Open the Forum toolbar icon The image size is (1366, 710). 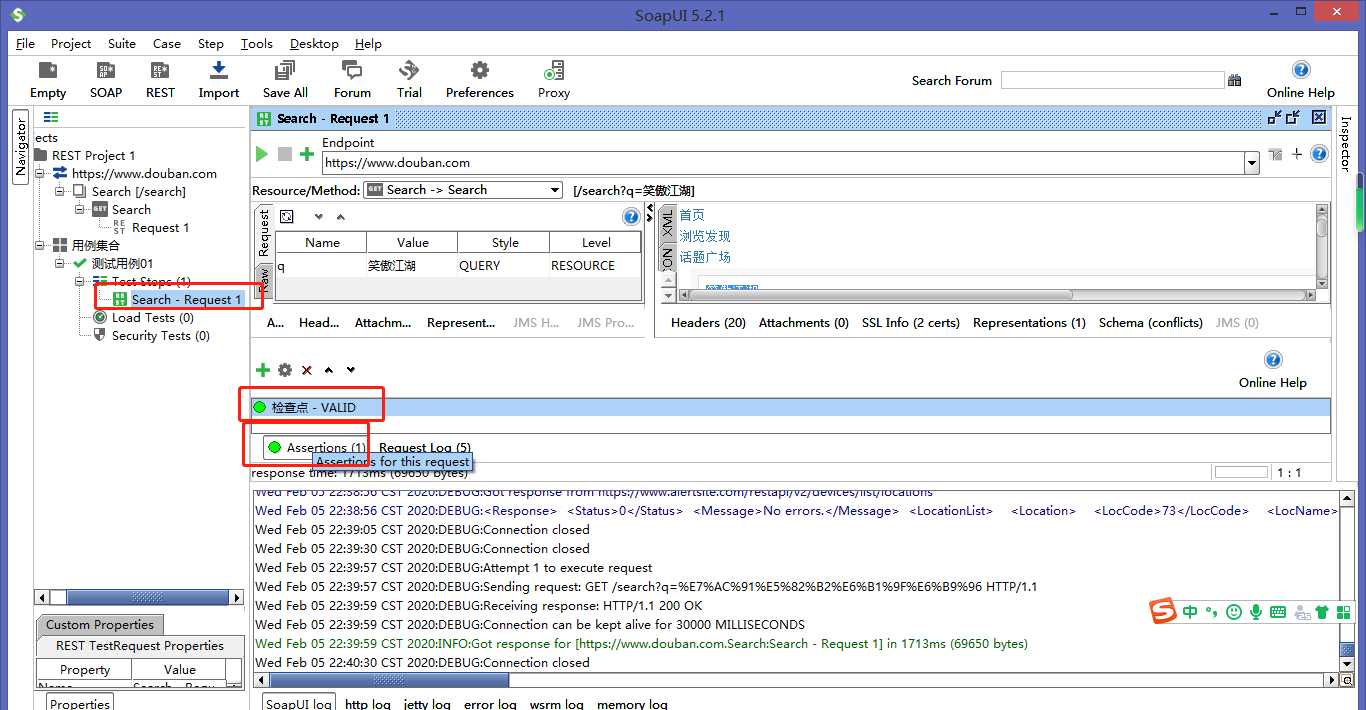tap(351, 71)
